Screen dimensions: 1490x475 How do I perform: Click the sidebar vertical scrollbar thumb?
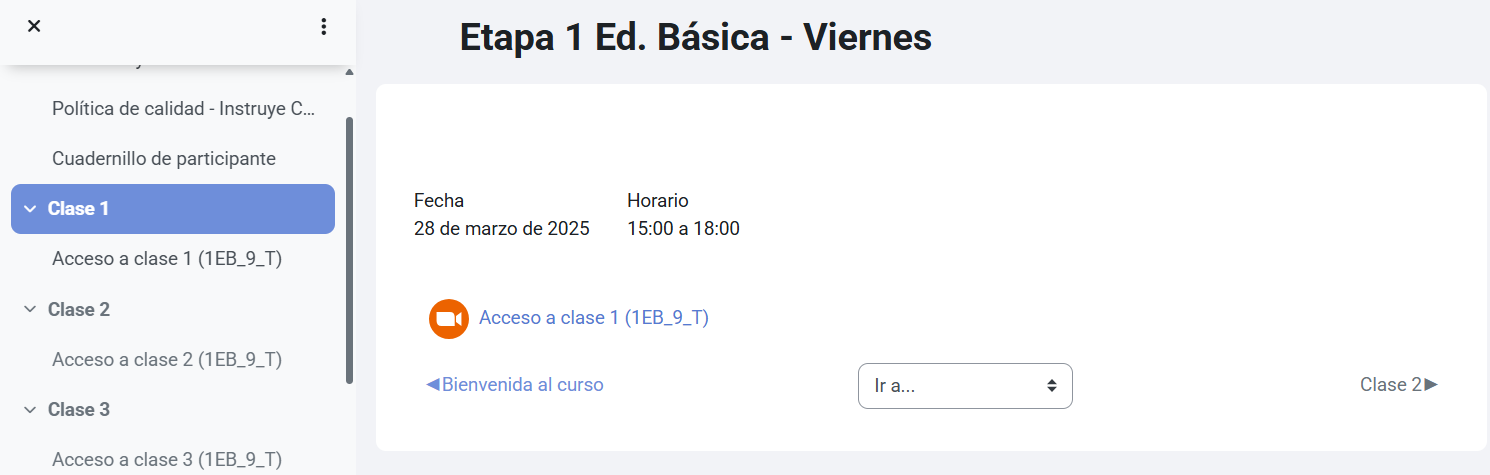349,251
